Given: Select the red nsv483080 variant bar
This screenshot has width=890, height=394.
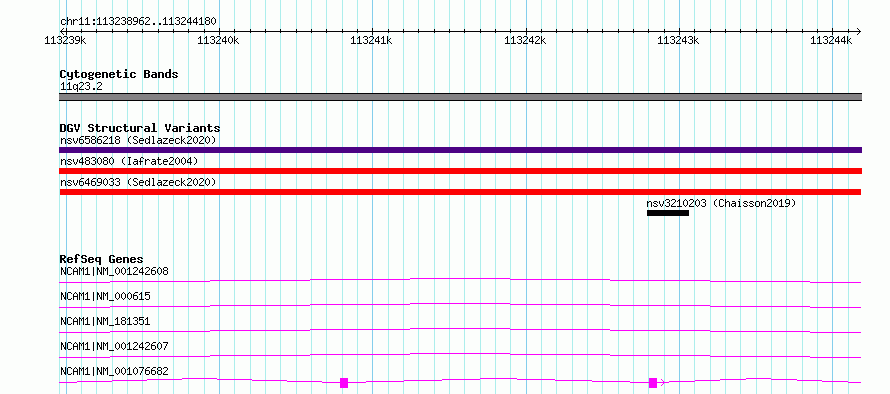Looking at the screenshot, I should 460,171.
